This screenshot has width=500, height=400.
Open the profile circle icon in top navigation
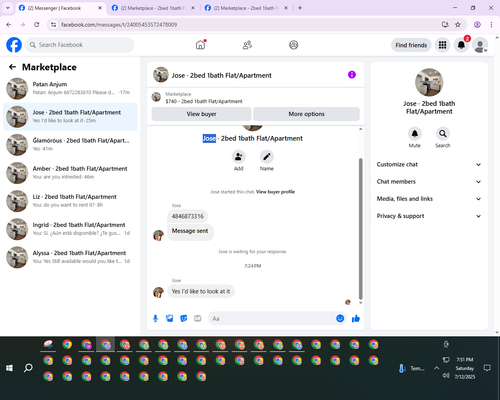click(293, 45)
